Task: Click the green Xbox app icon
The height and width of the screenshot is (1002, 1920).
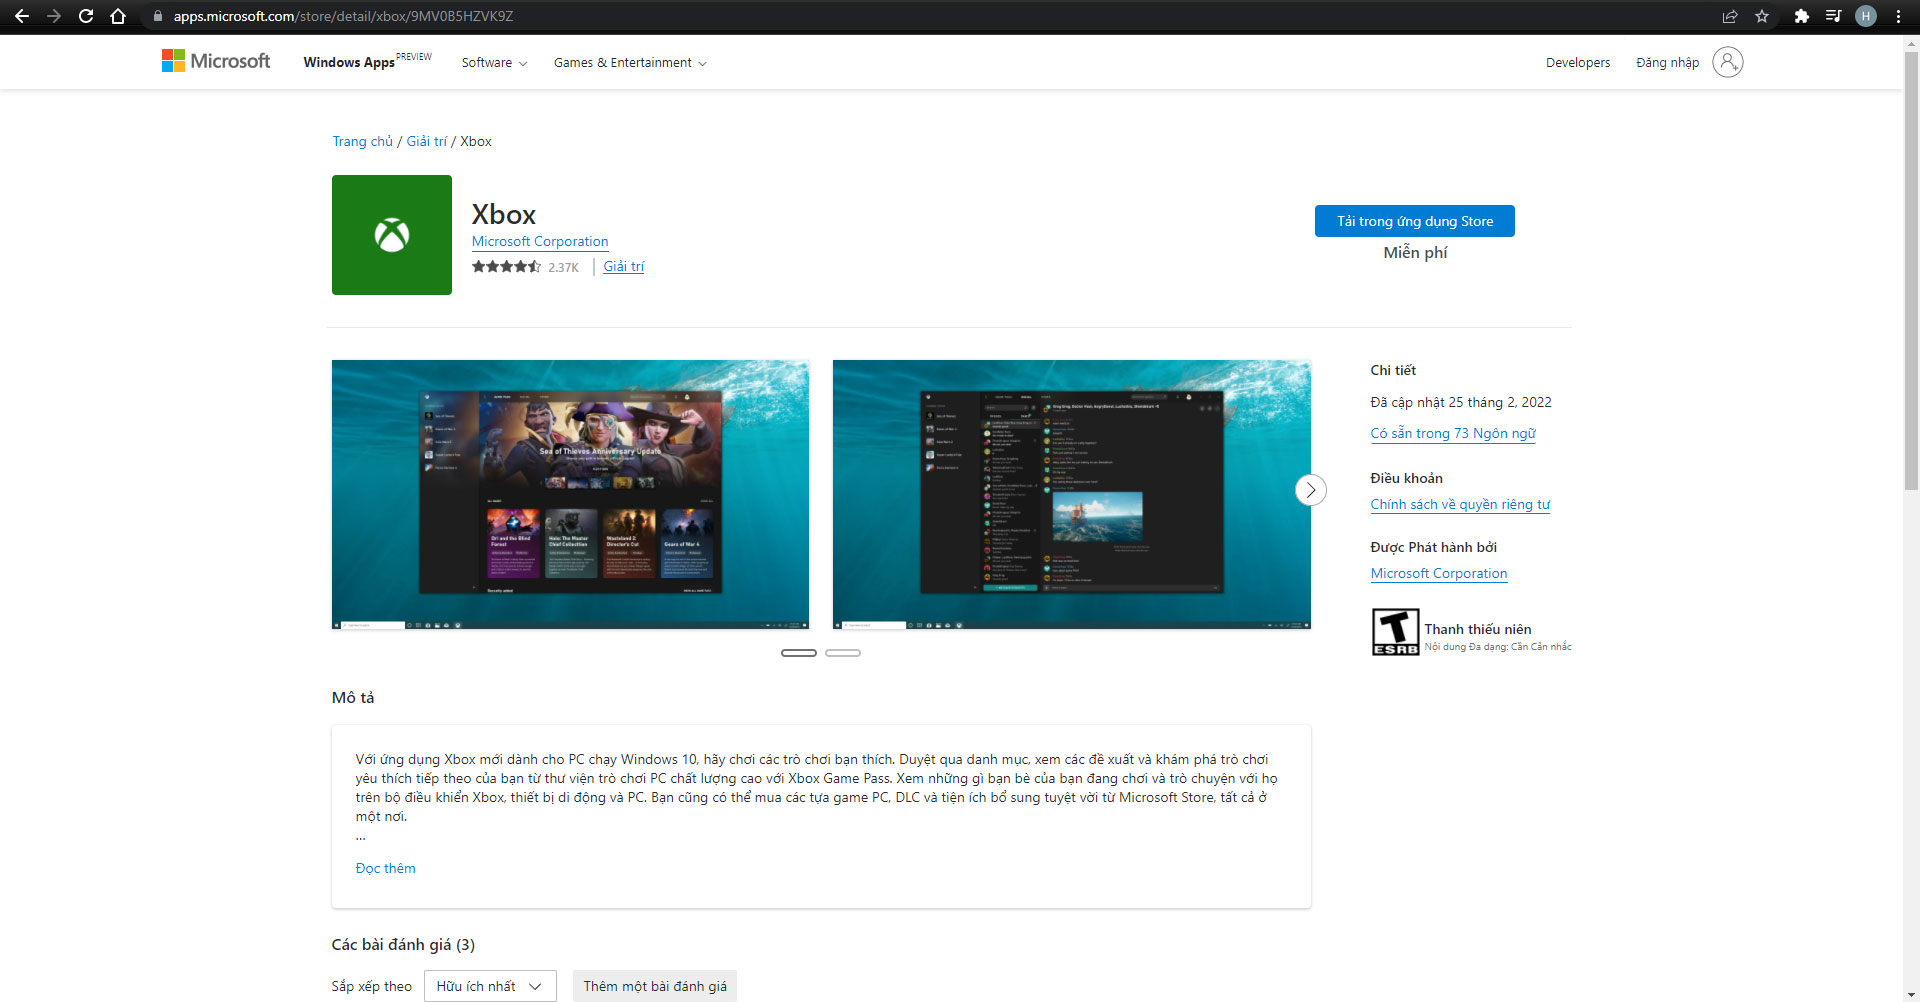Action: click(392, 235)
